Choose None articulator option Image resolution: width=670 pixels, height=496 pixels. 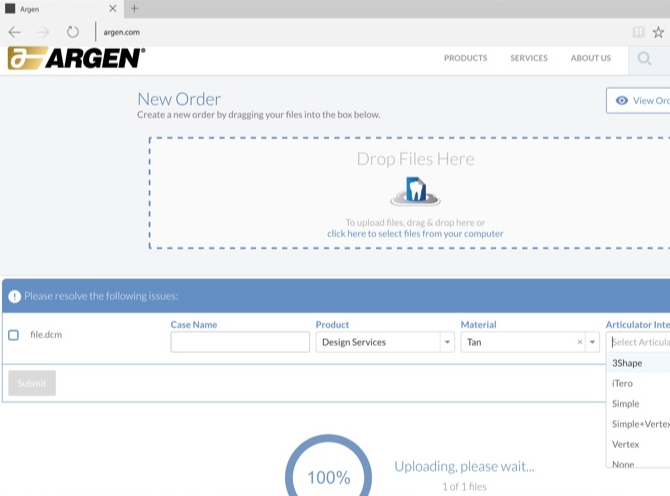click(x=638, y=462)
